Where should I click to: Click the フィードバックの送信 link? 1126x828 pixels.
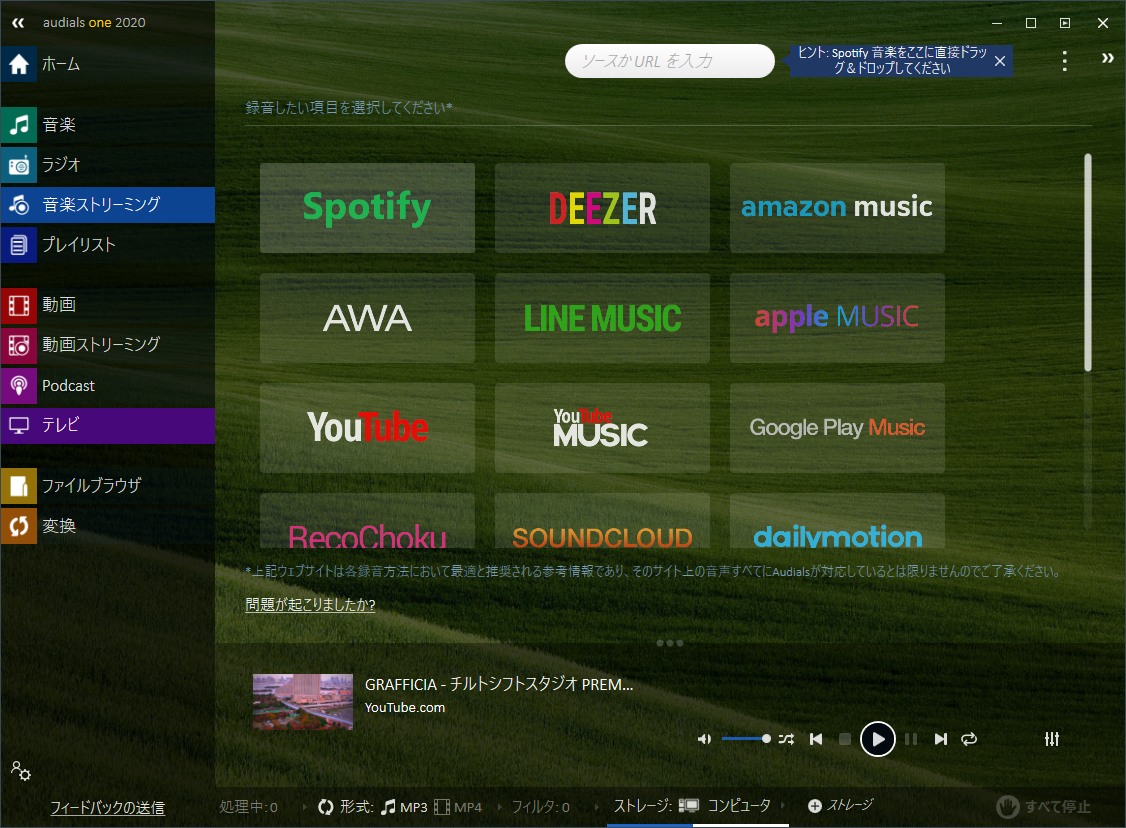[107, 808]
